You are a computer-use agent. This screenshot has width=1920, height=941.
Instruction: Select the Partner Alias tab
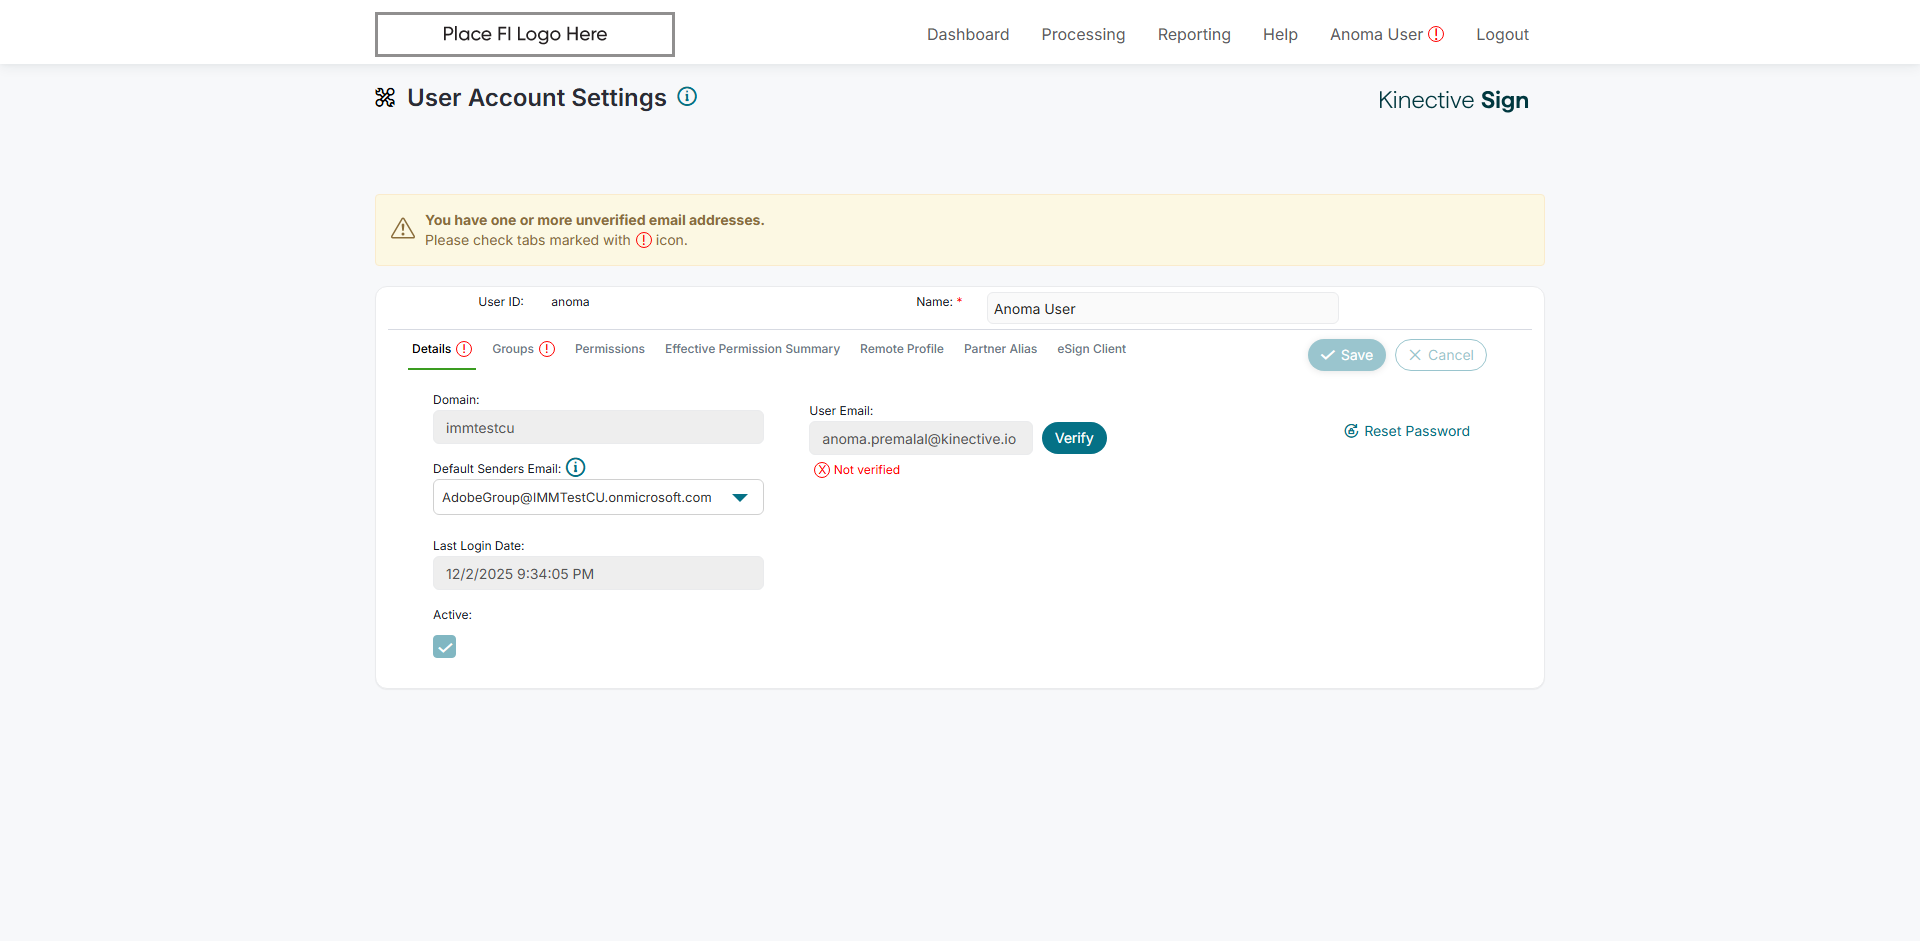[x=1000, y=349]
